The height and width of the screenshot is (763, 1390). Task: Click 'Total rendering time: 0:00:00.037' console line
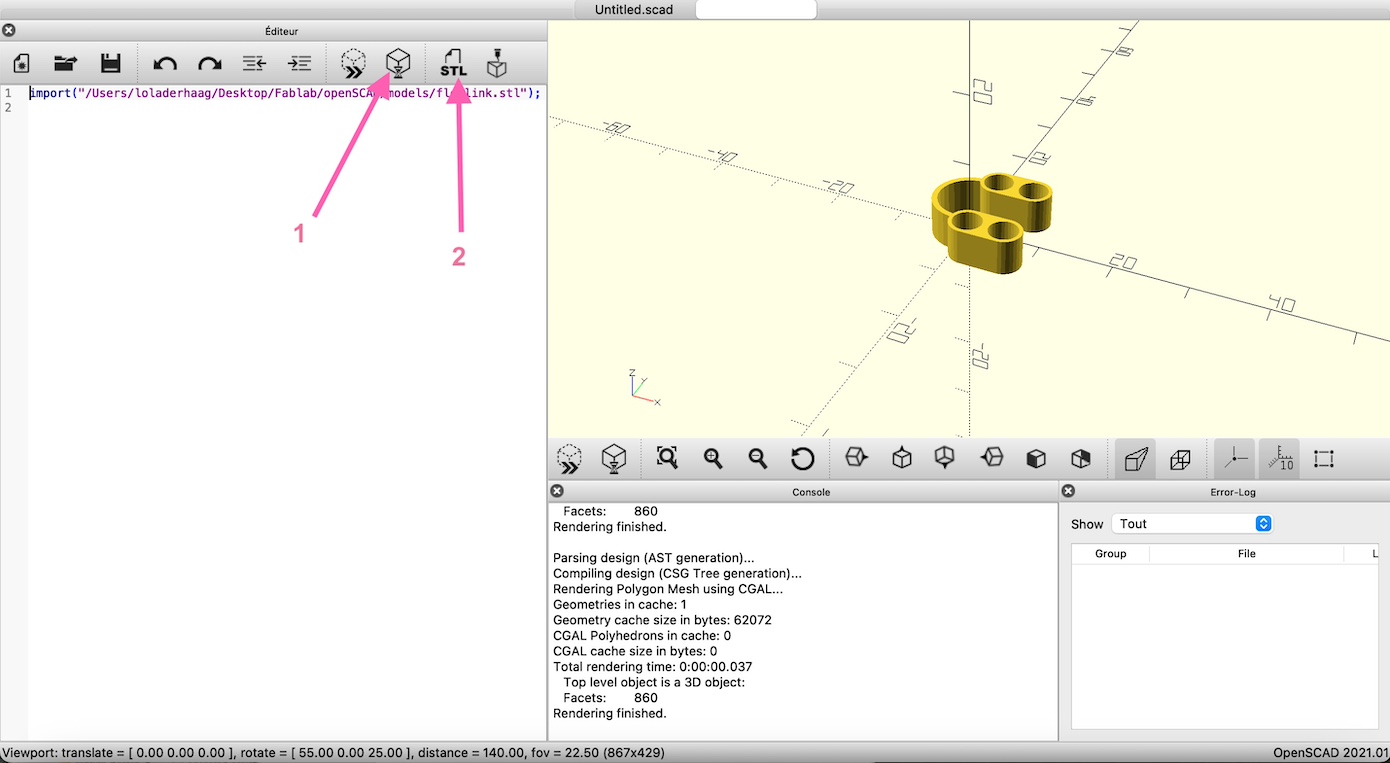click(652, 667)
